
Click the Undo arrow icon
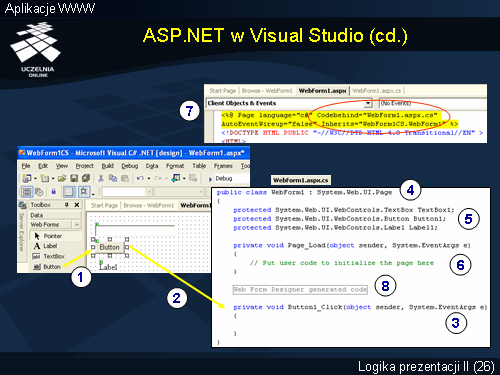pyautogui.click(x=140, y=178)
